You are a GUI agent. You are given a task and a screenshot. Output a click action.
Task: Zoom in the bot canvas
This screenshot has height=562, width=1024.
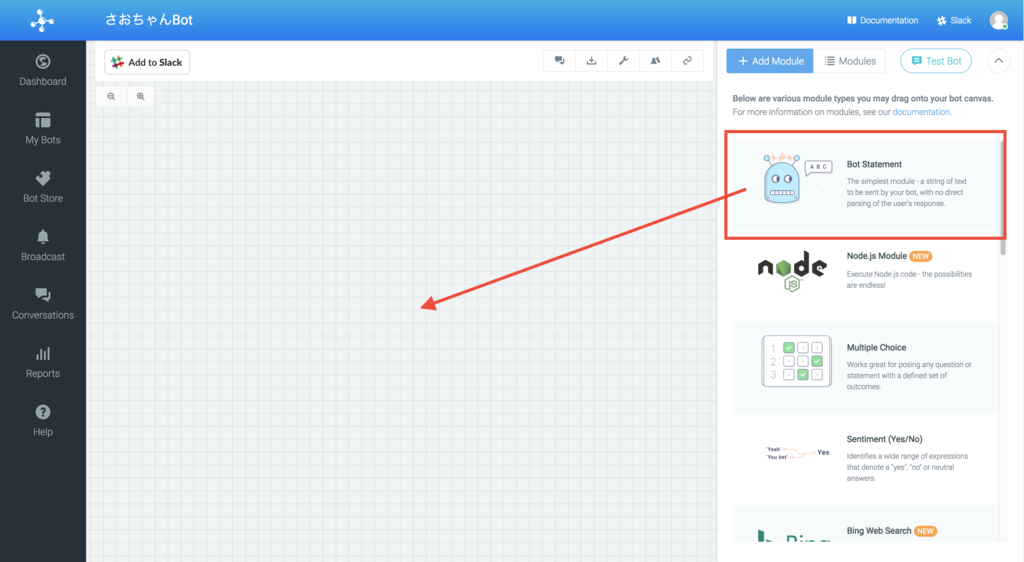[140, 96]
